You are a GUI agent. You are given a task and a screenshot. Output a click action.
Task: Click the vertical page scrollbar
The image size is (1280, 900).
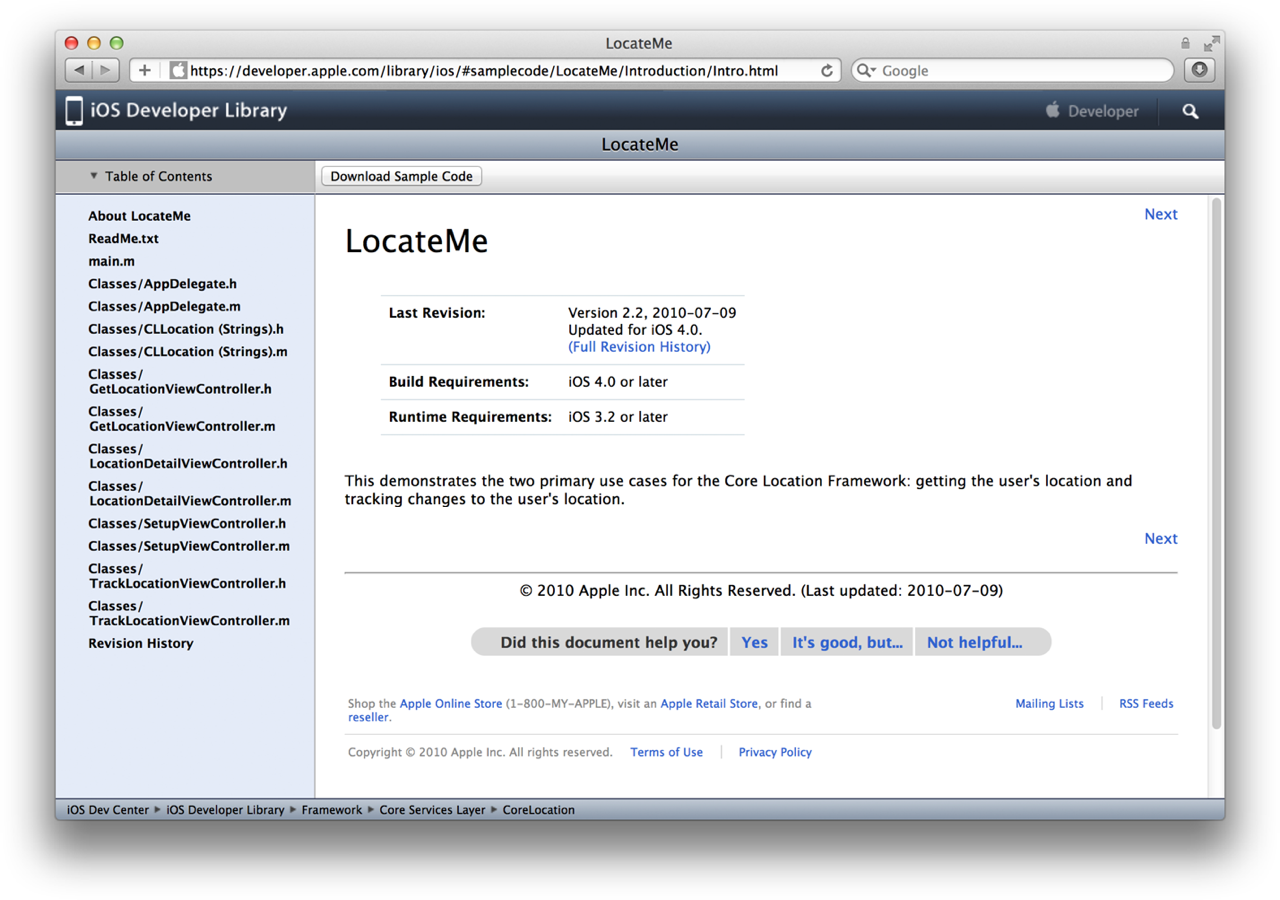tap(1216, 463)
